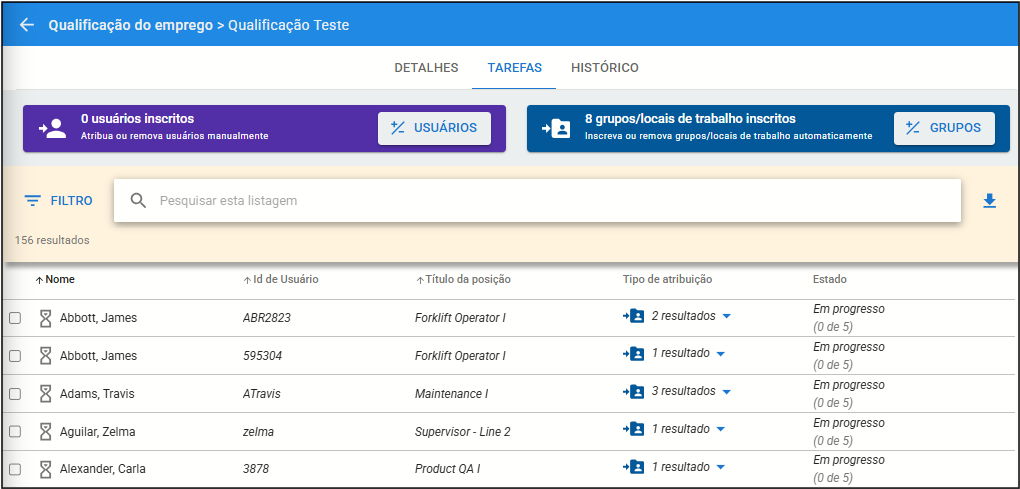Expand the 3 resultados dropdown for Adams

pyautogui.click(x=727, y=391)
